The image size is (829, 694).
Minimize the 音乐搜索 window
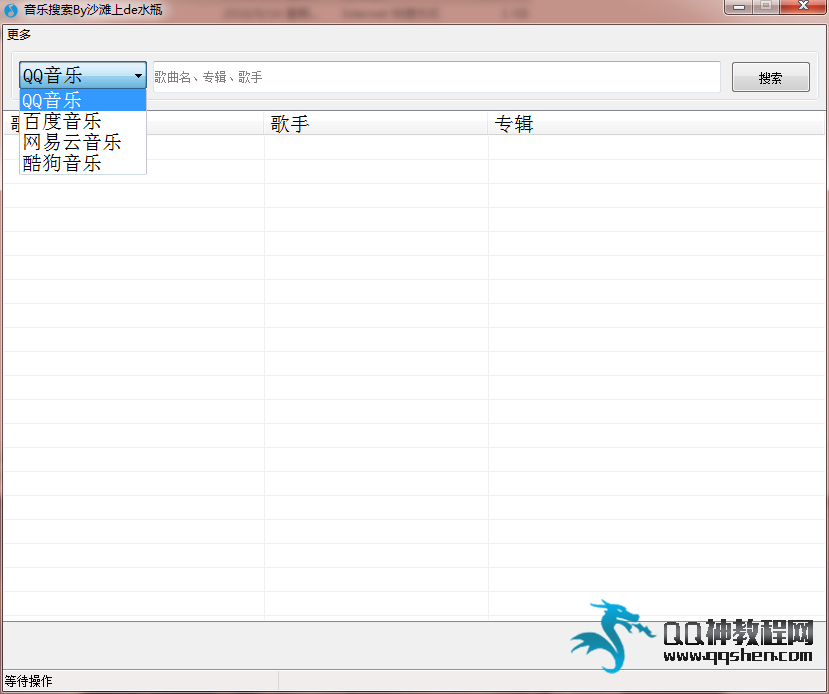[739, 7]
